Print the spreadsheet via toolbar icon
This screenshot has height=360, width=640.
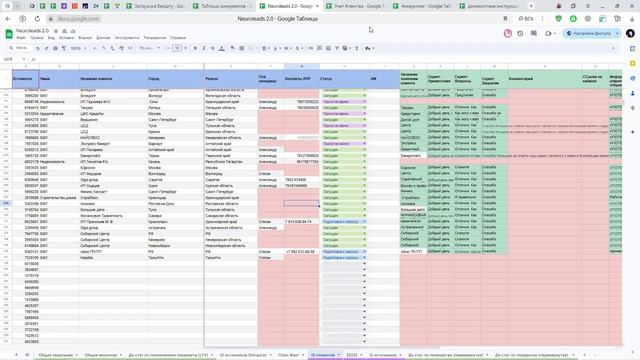55,48
